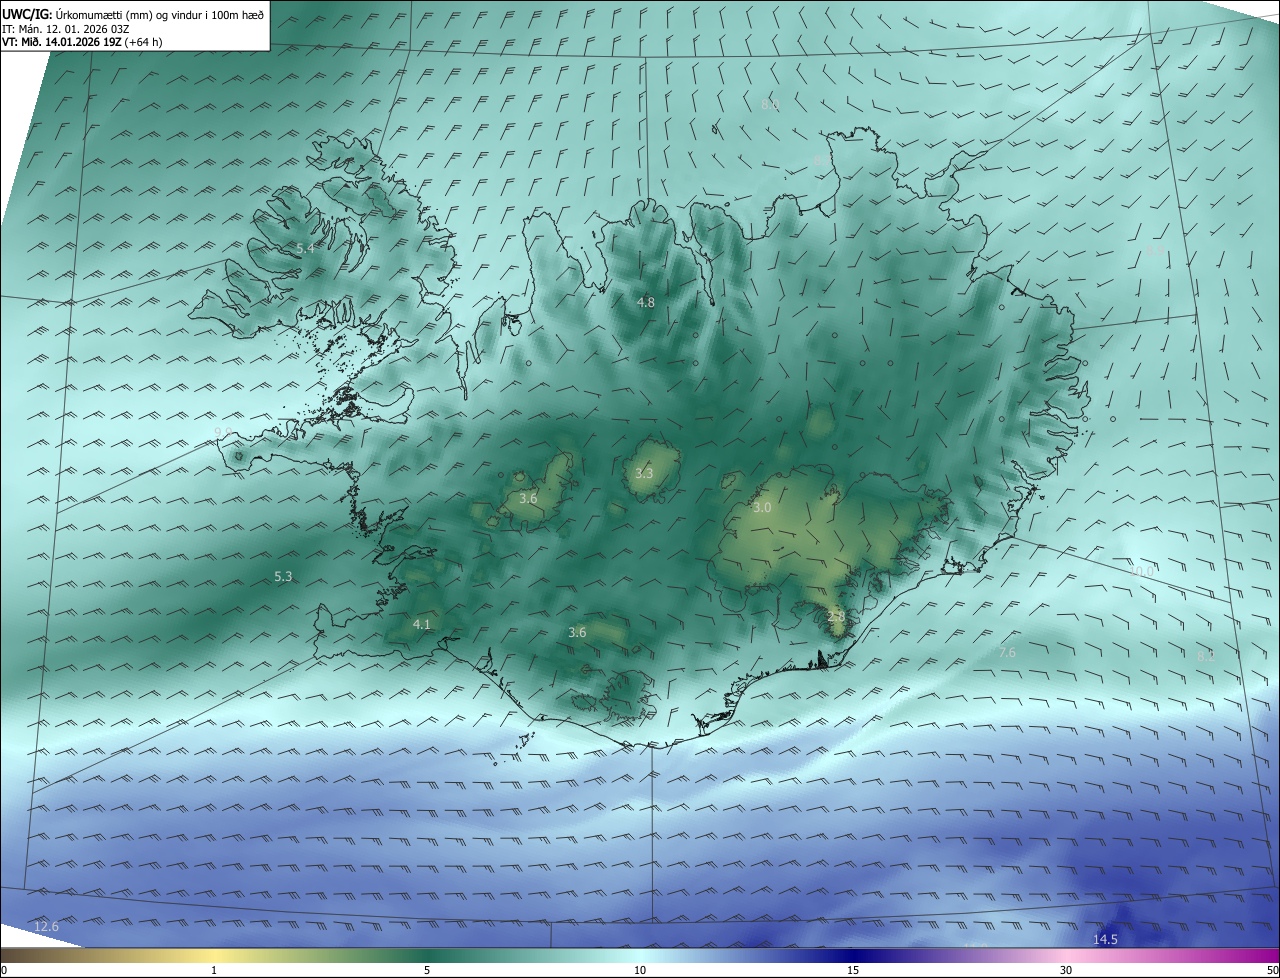Click the 15 tick on the color scale

coord(853,970)
